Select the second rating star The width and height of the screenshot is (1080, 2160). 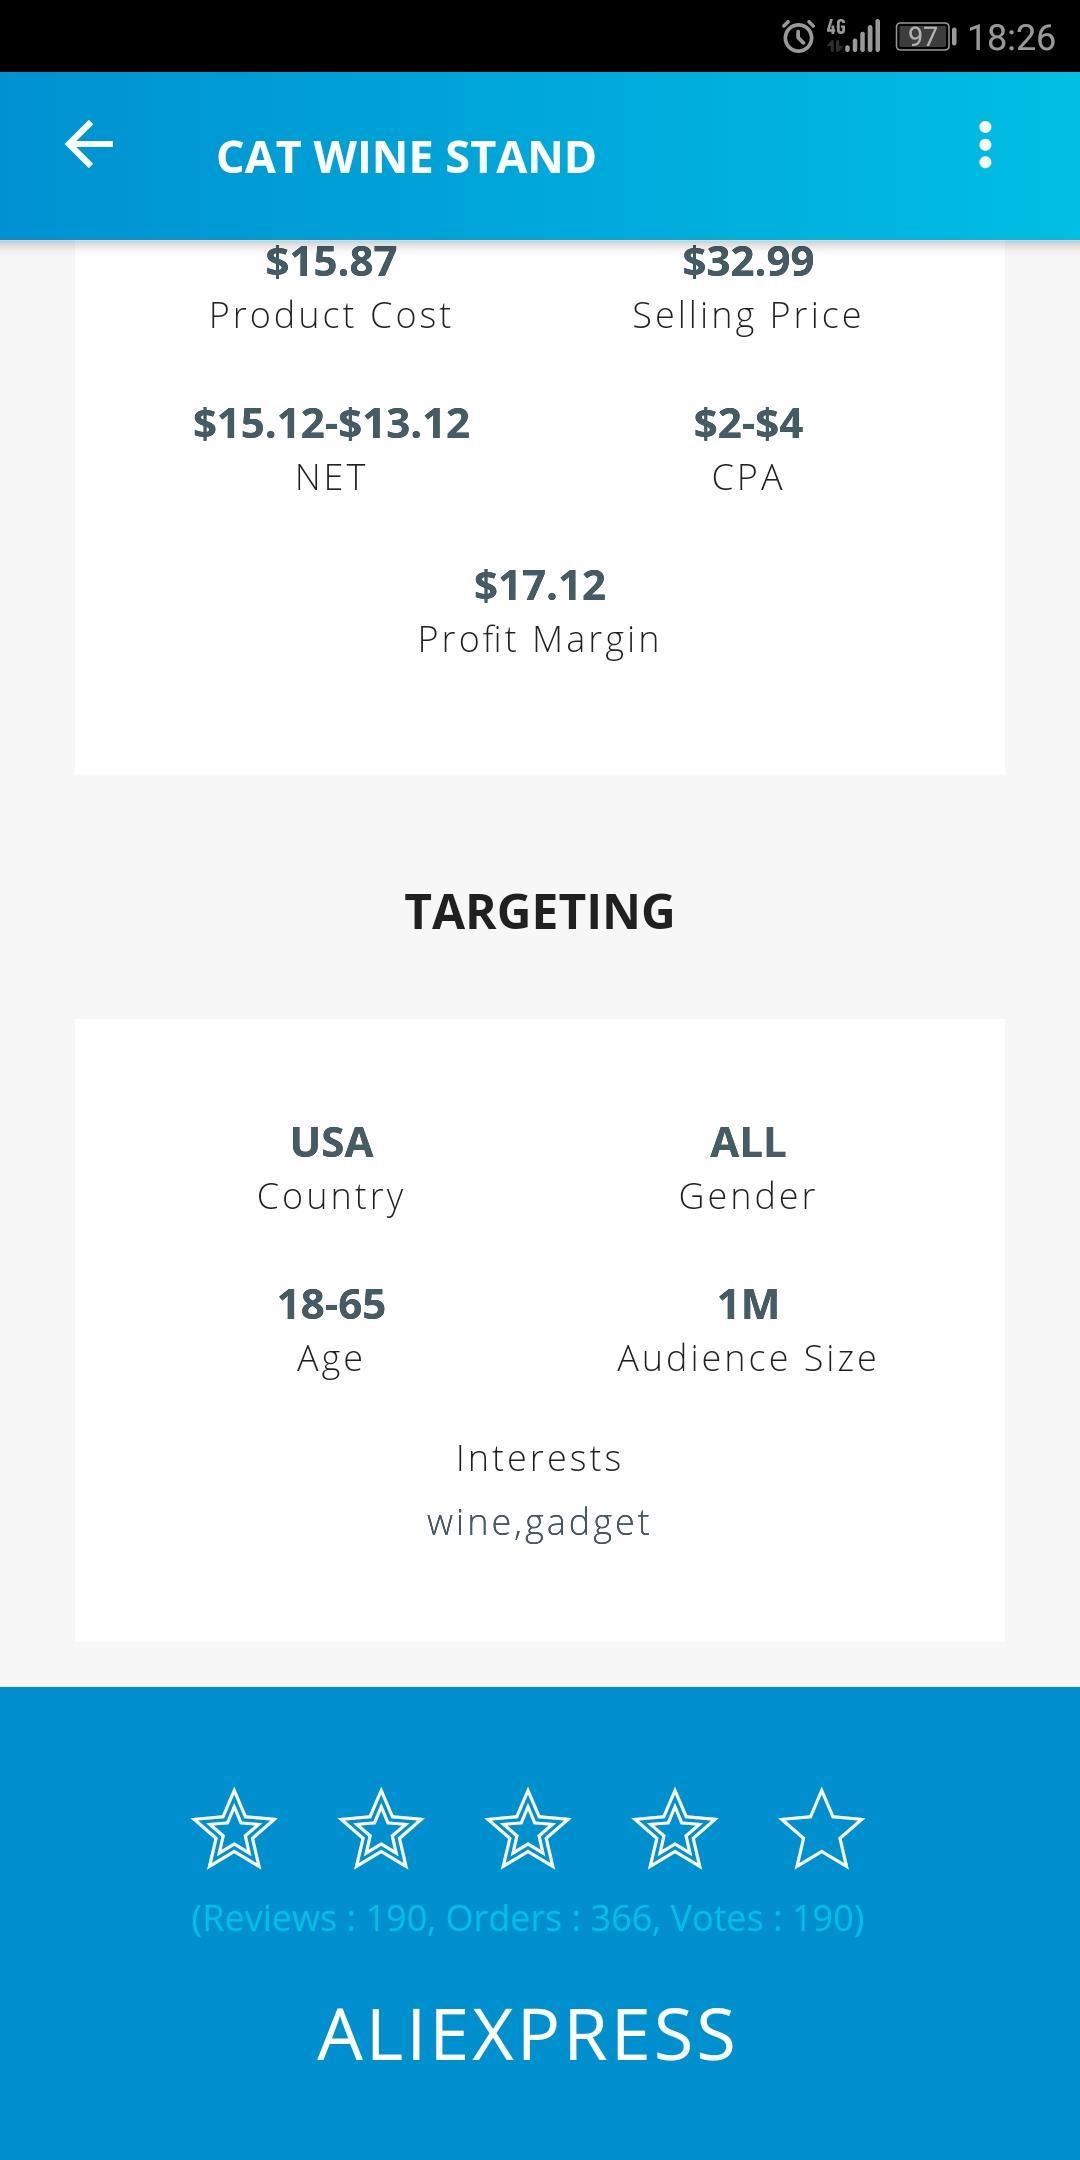click(381, 1829)
